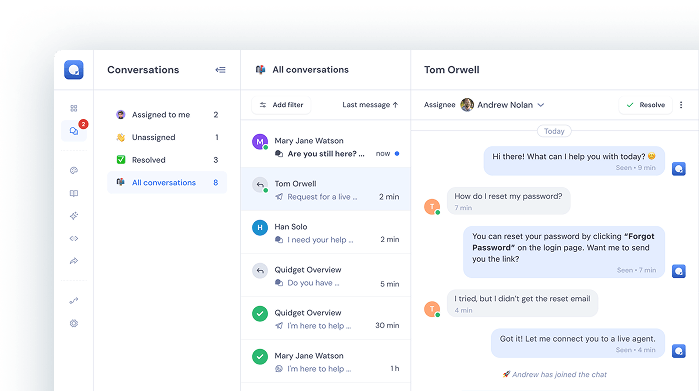Open the dashboard grid icon in sidebar

coord(74,108)
